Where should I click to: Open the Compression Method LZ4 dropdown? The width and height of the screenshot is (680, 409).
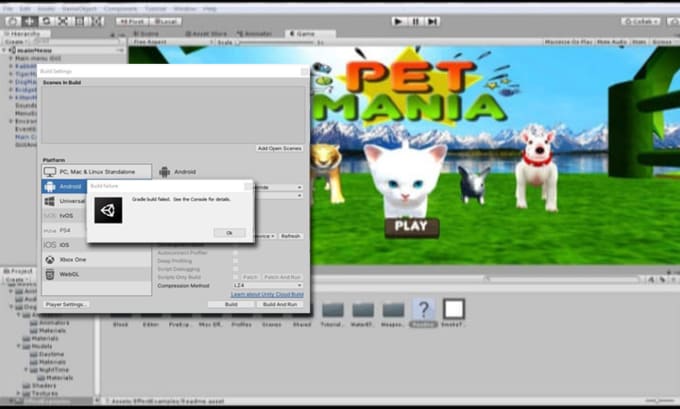[x=268, y=285]
